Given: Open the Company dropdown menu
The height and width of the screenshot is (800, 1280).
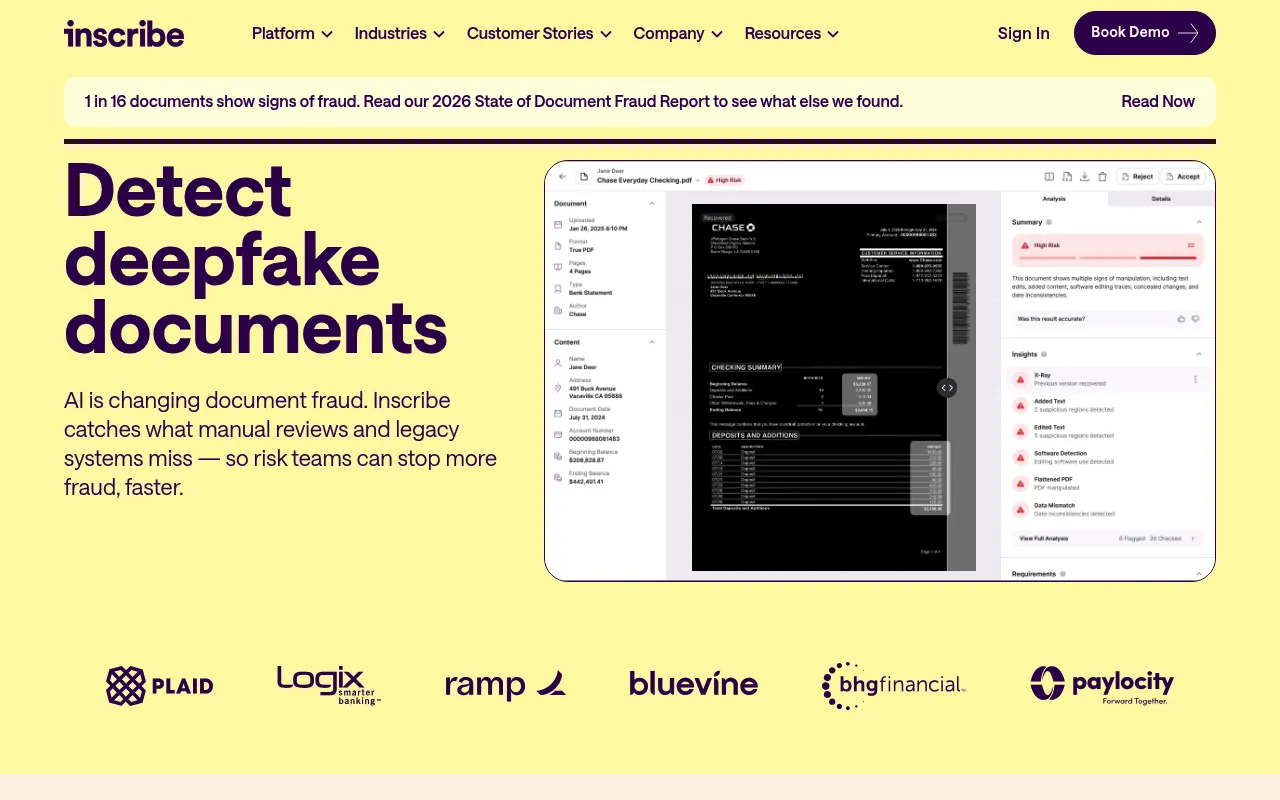Looking at the screenshot, I should click(x=678, y=33).
